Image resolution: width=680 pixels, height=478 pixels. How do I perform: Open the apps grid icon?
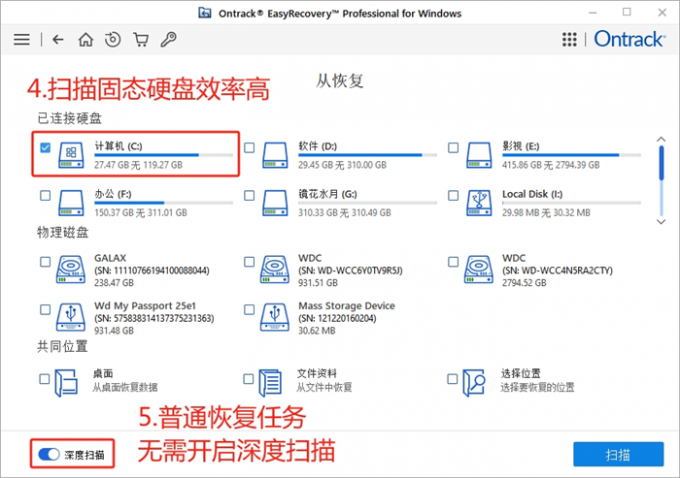569,40
